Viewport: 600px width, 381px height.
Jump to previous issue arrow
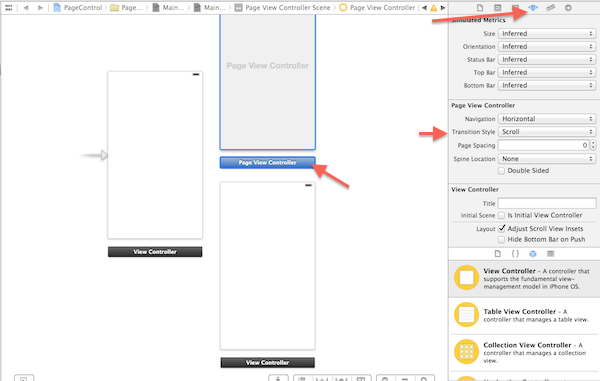(424, 8)
